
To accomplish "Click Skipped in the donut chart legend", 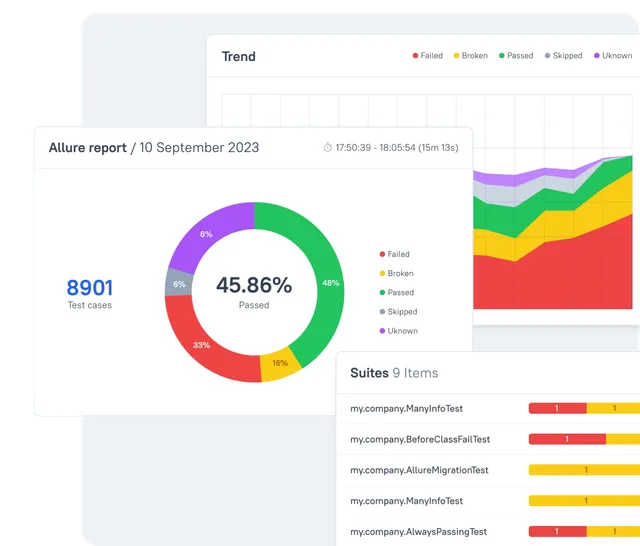I will point(398,312).
